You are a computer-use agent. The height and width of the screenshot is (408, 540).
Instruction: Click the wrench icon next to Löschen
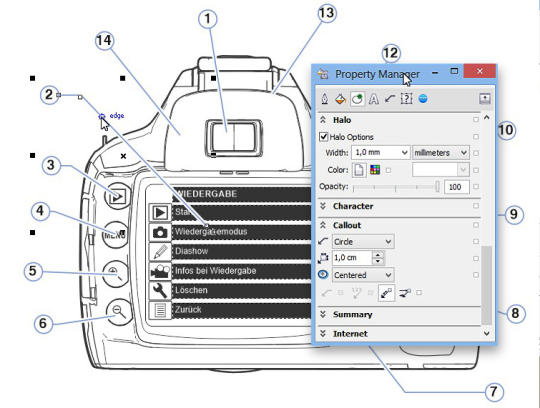(x=160, y=290)
